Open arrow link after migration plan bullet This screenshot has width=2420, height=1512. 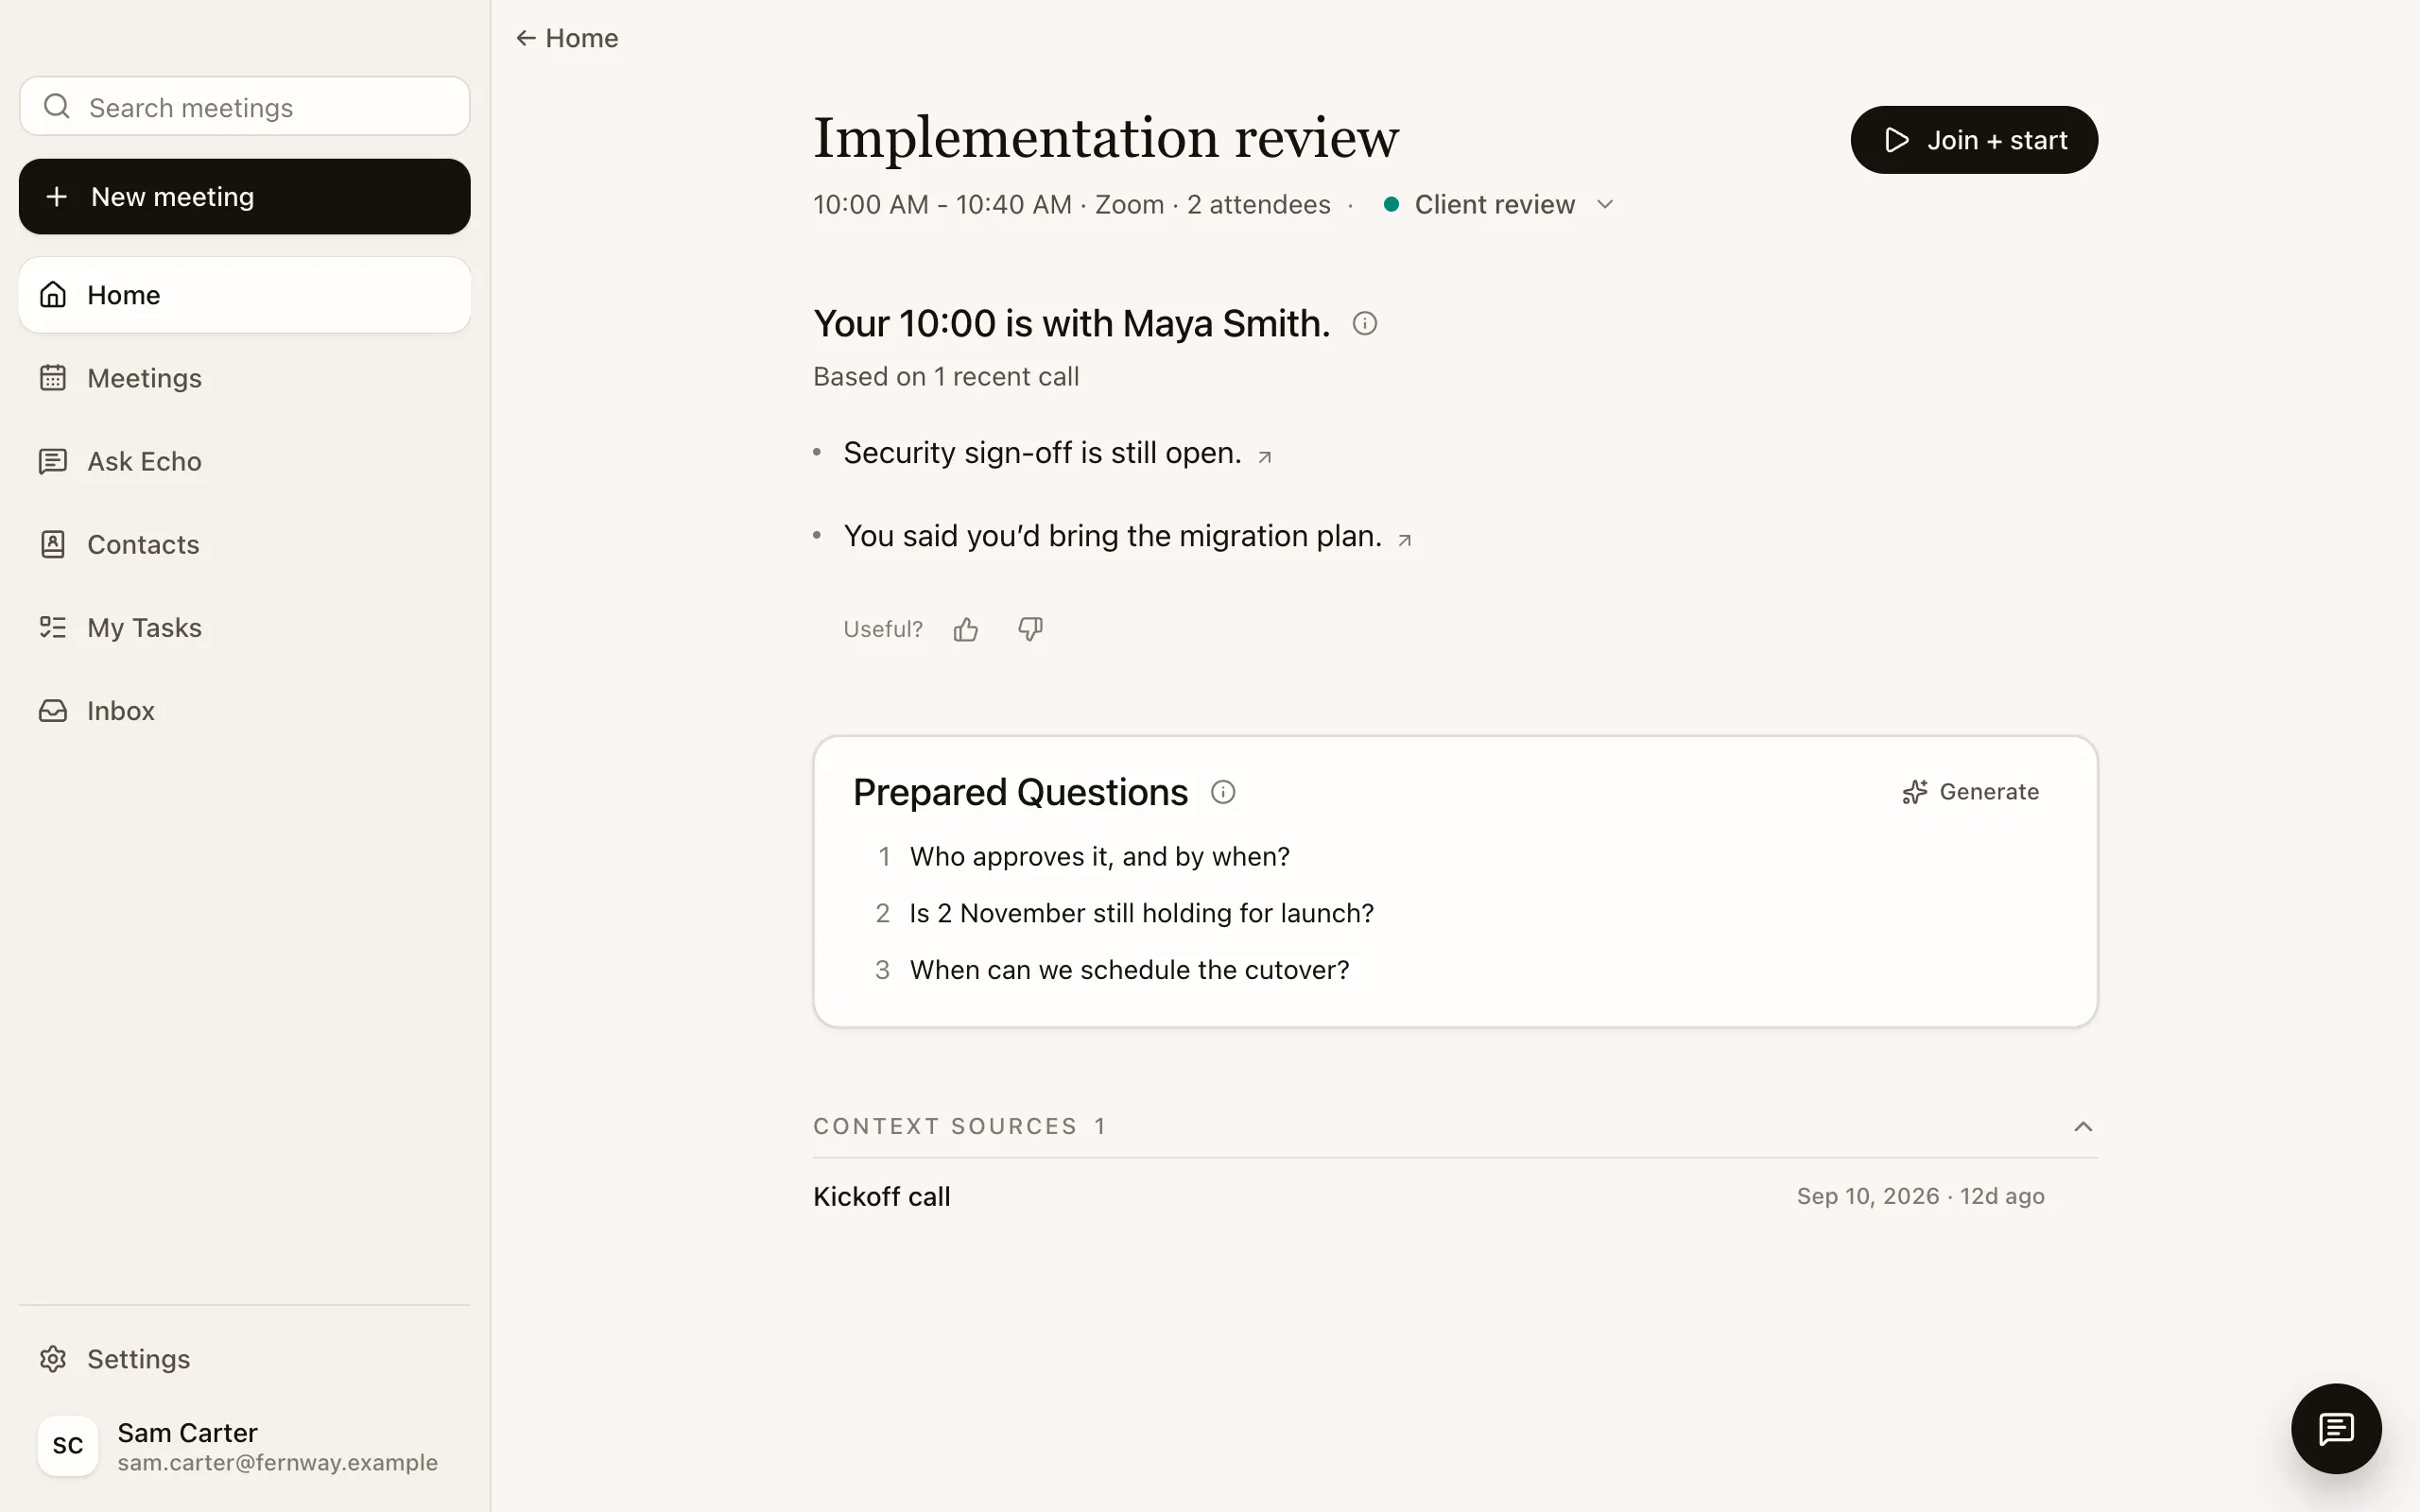pos(1404,540)
